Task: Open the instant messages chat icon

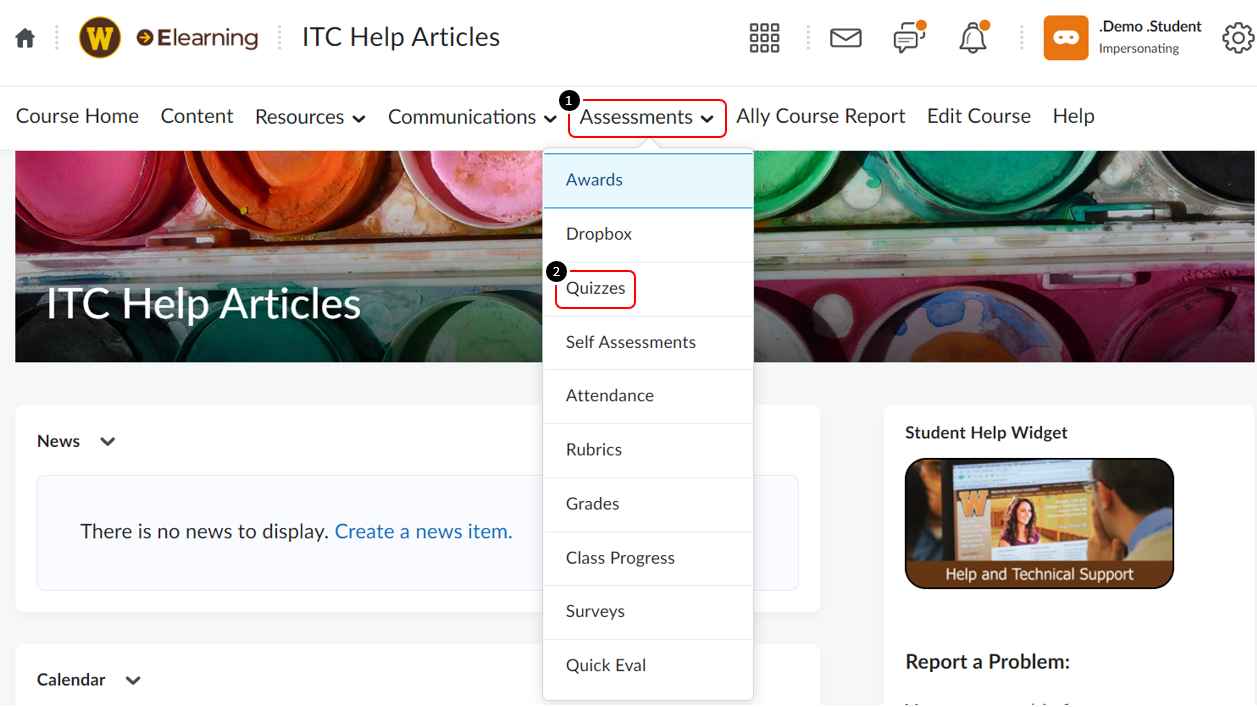Action: 908,37
